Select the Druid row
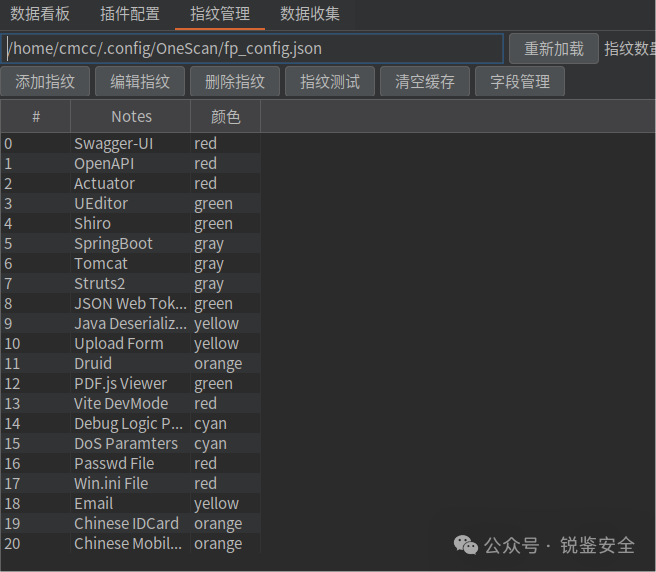656x572 pixels. click(x=131, y=364)
